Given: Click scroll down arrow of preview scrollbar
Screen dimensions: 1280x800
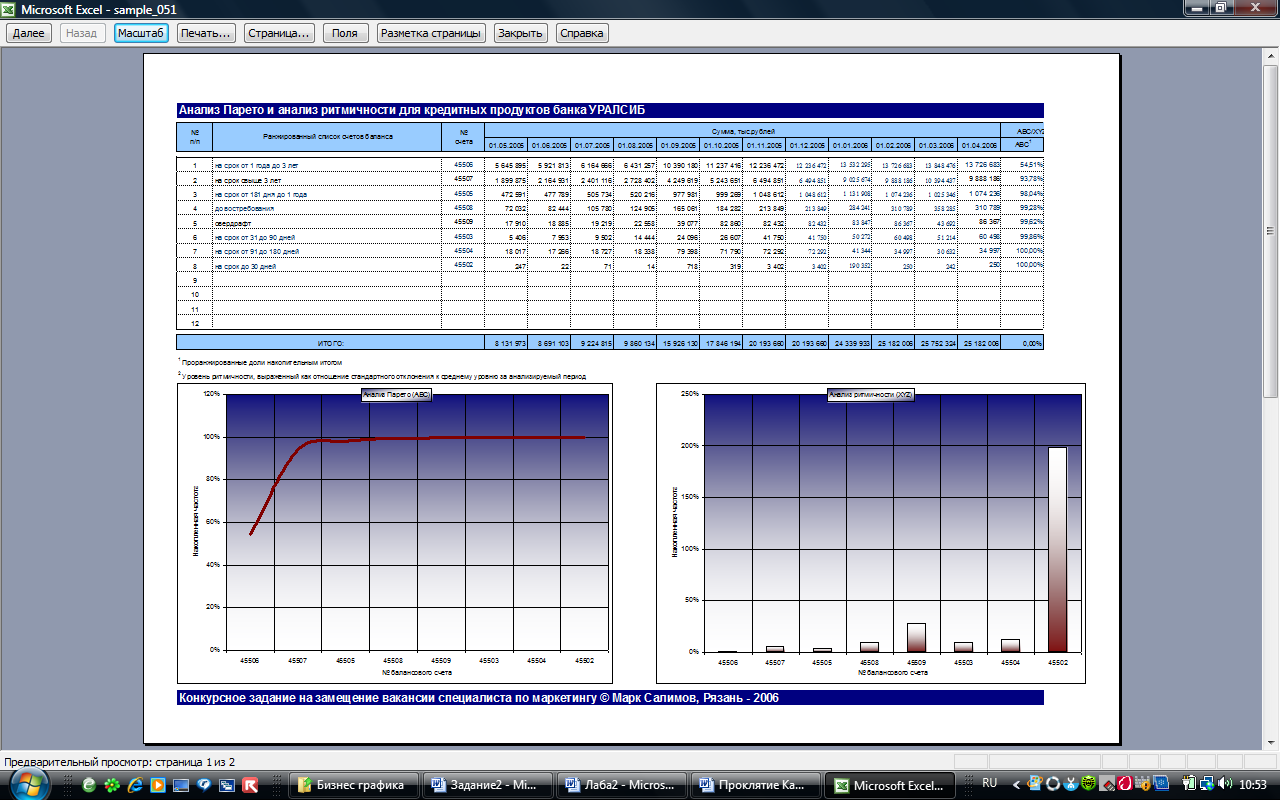Looking at the screenshot, I should pos(1271,744).
